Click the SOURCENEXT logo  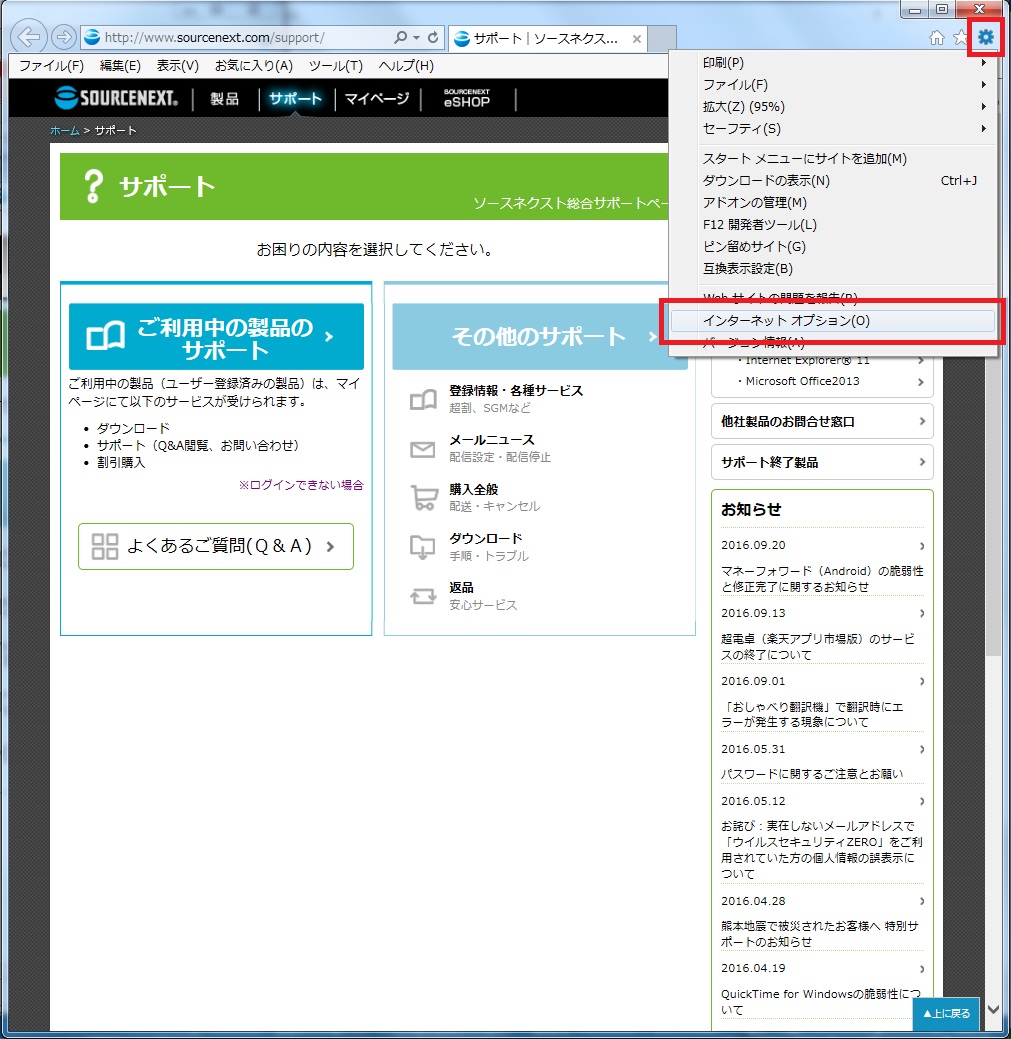point(116,98)
